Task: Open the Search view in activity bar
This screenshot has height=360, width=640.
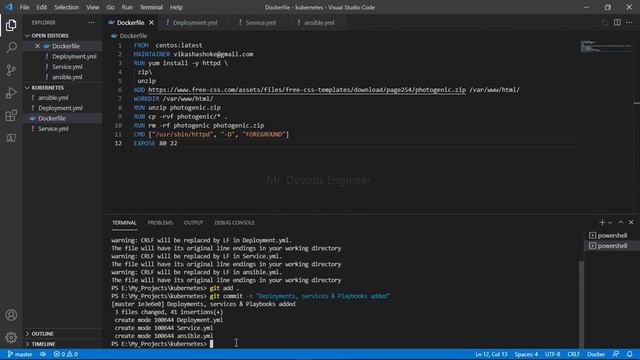Action: point(11,48)
